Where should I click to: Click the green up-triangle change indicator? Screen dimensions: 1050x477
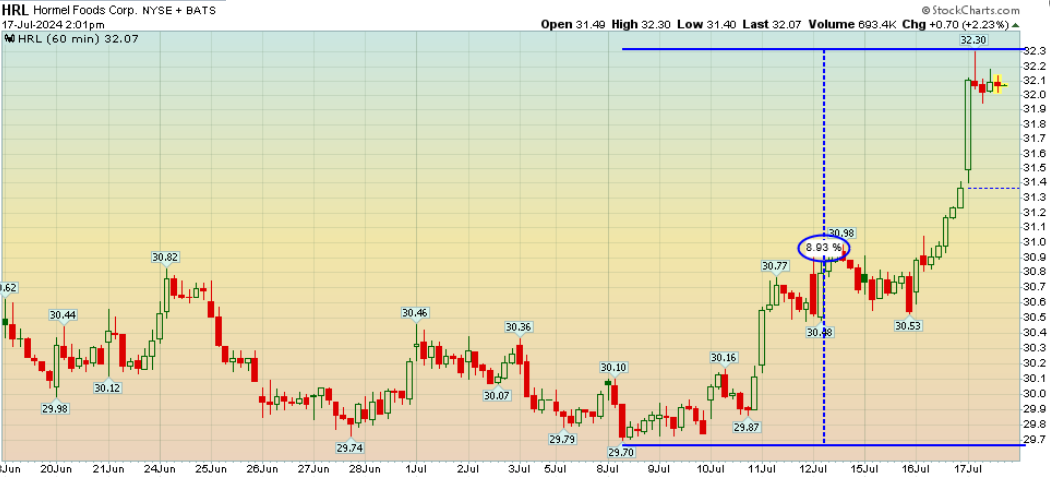pos(1017,25)
